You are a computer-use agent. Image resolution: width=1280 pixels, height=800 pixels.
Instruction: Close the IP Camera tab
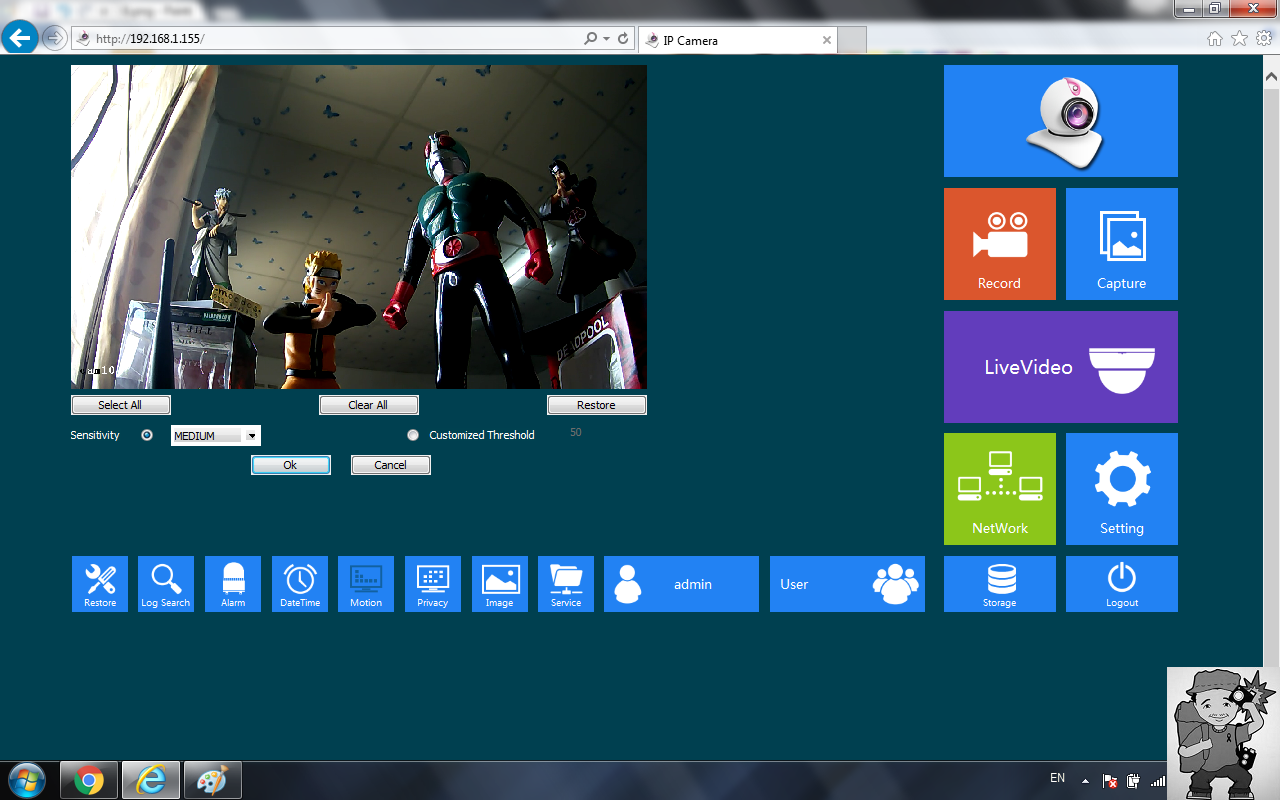[826, 41]
